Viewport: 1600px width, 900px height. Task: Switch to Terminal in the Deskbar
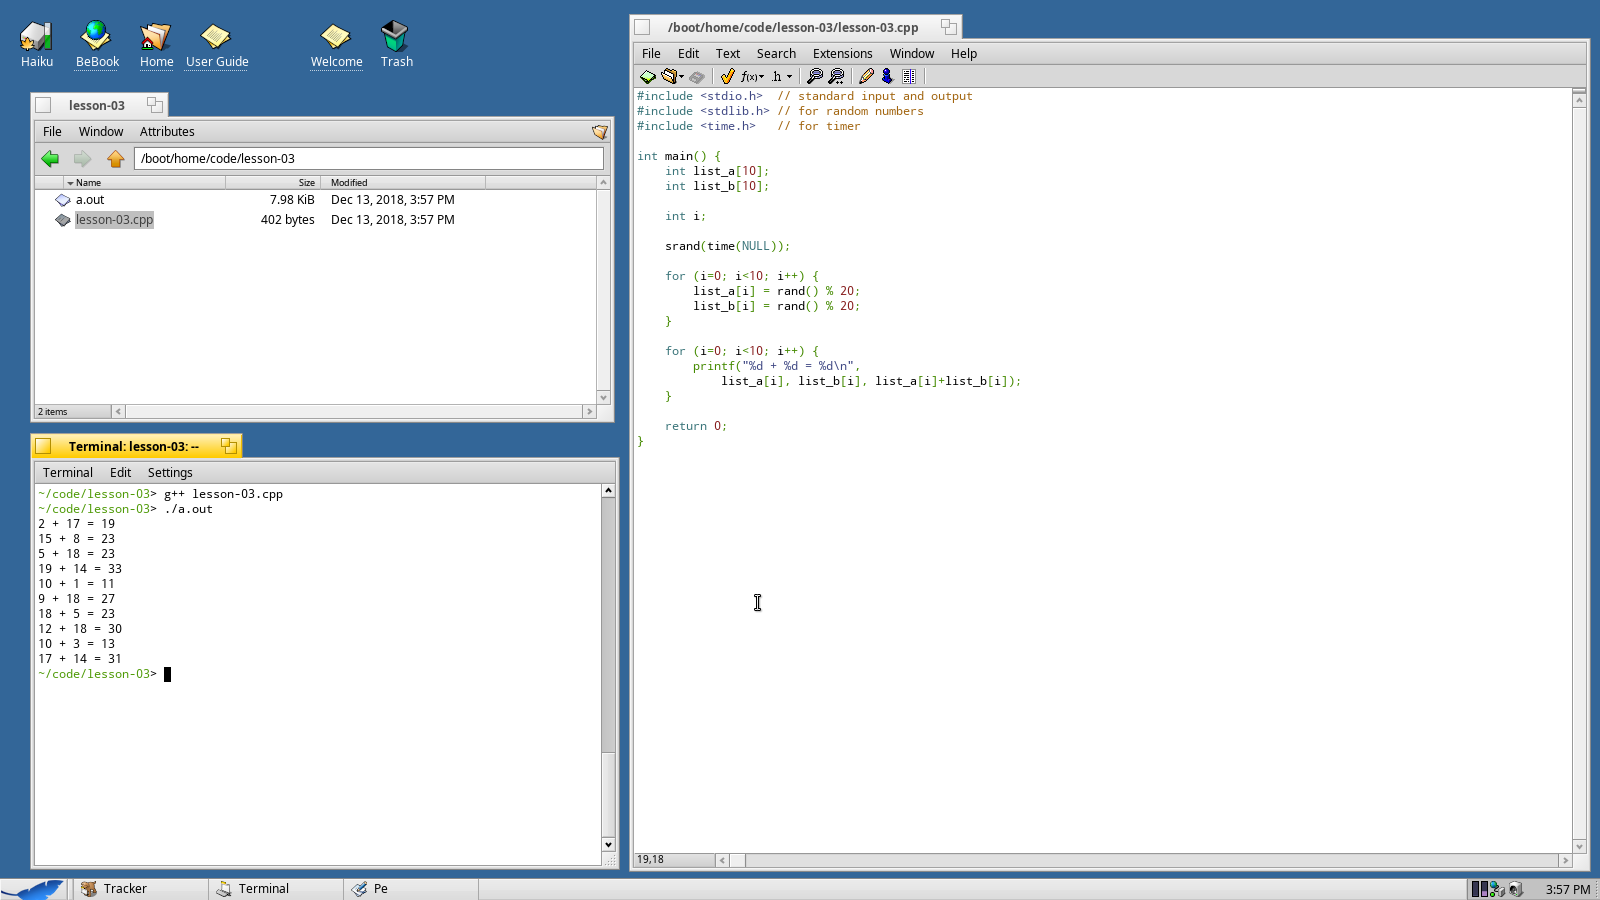pos(276,889)
